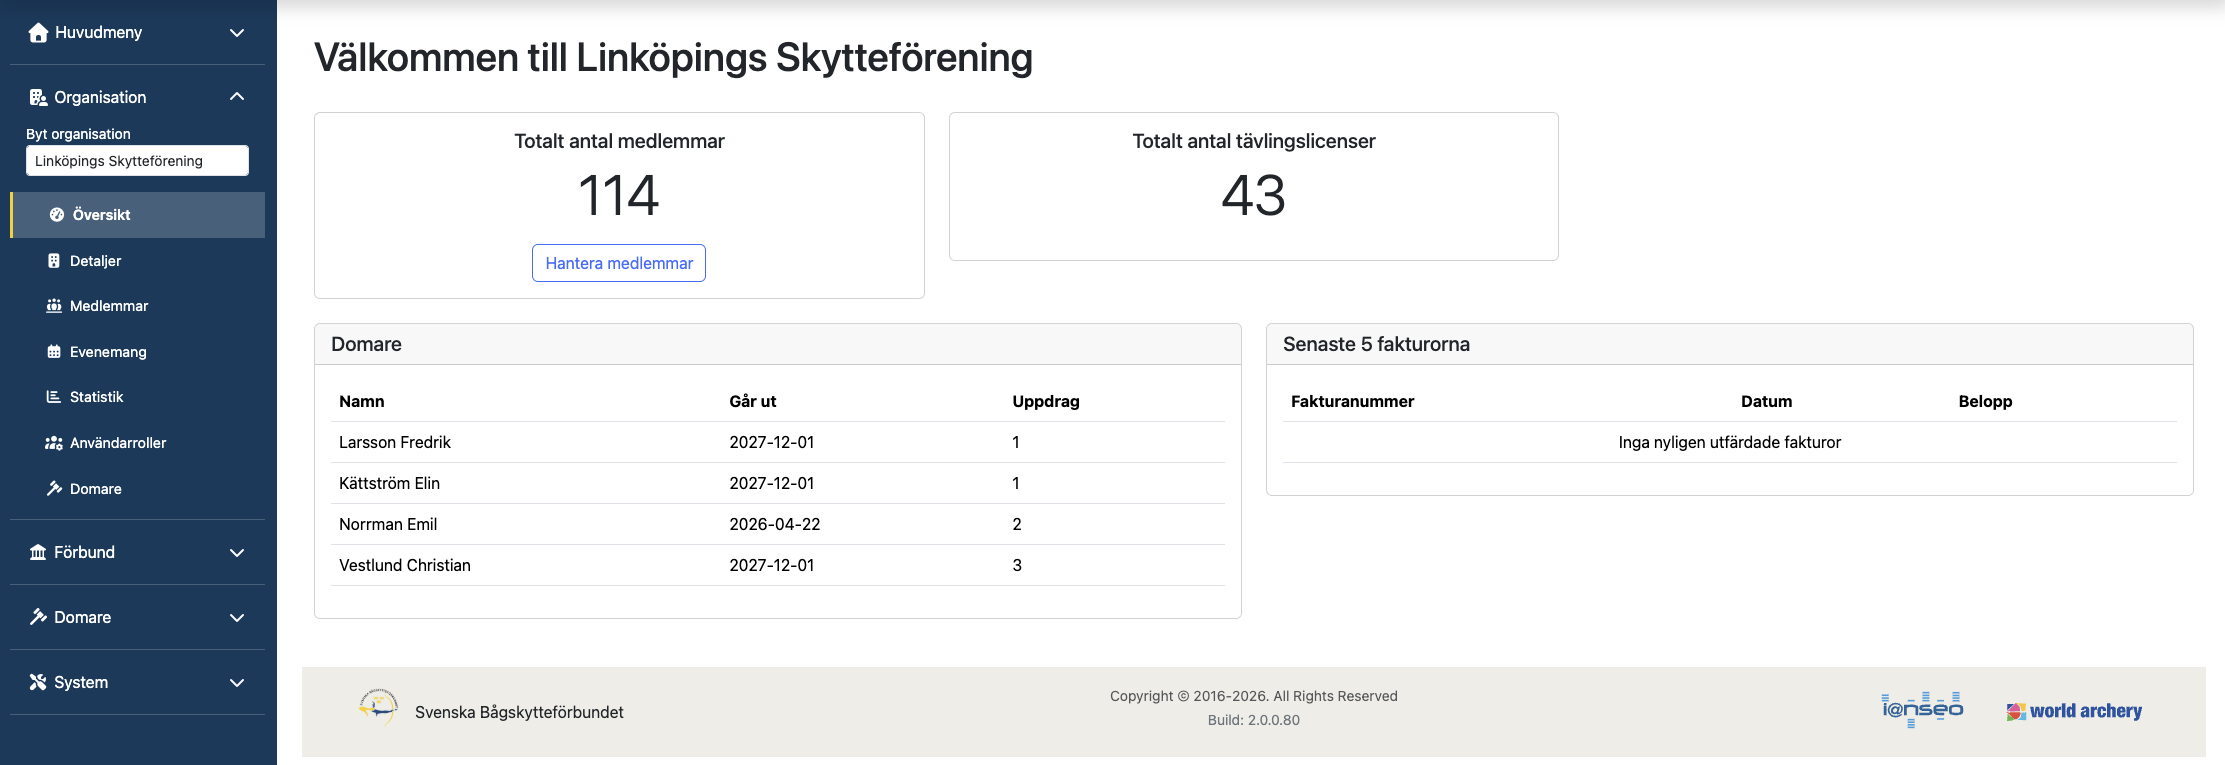Open the Statistik menu item
2225x765 pixels.
click(x=138, y=397)
